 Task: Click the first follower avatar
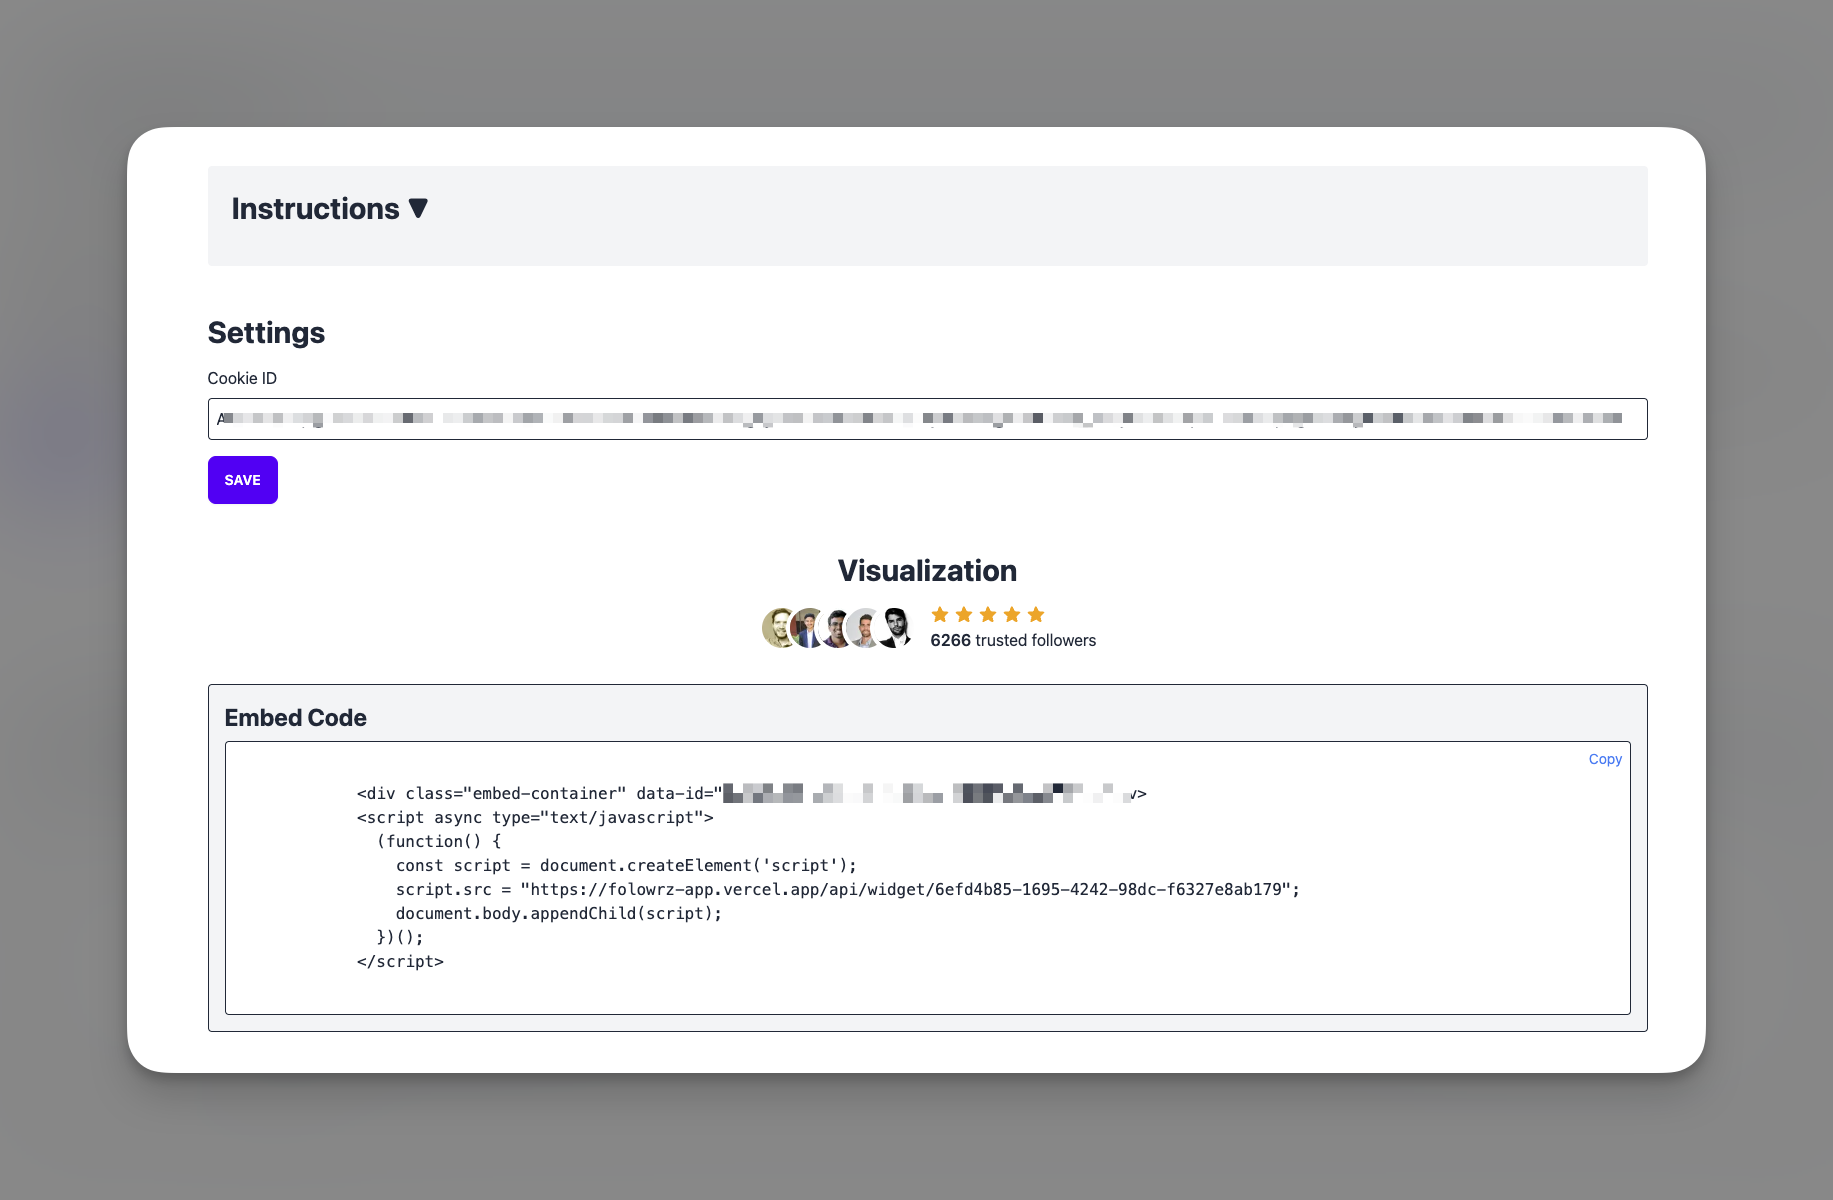tap(778, 628)
